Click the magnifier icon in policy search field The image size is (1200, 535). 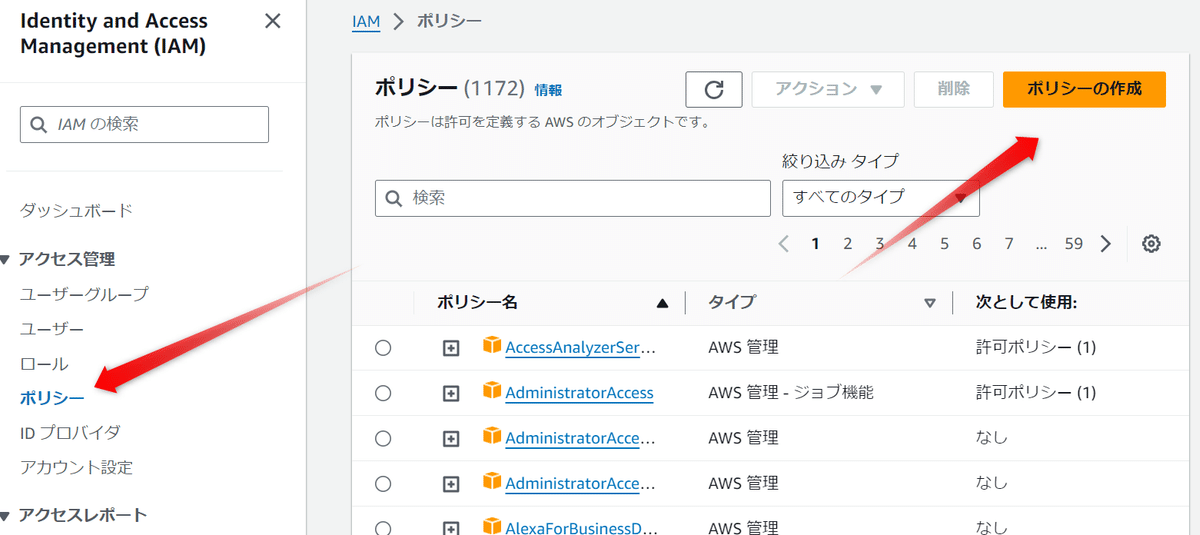coord(394,198)
